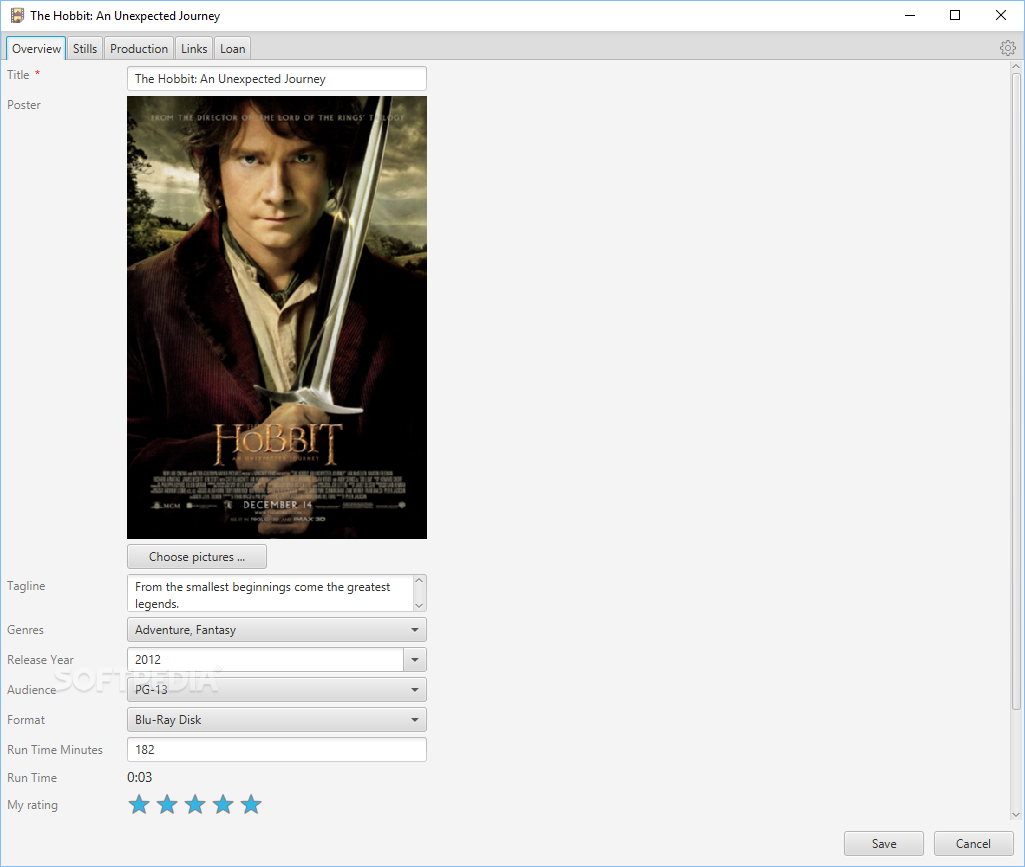The height and width of the screenshot is (867, 1025).
Task: Maximize the movie window
Action: [x=955, y=16]
